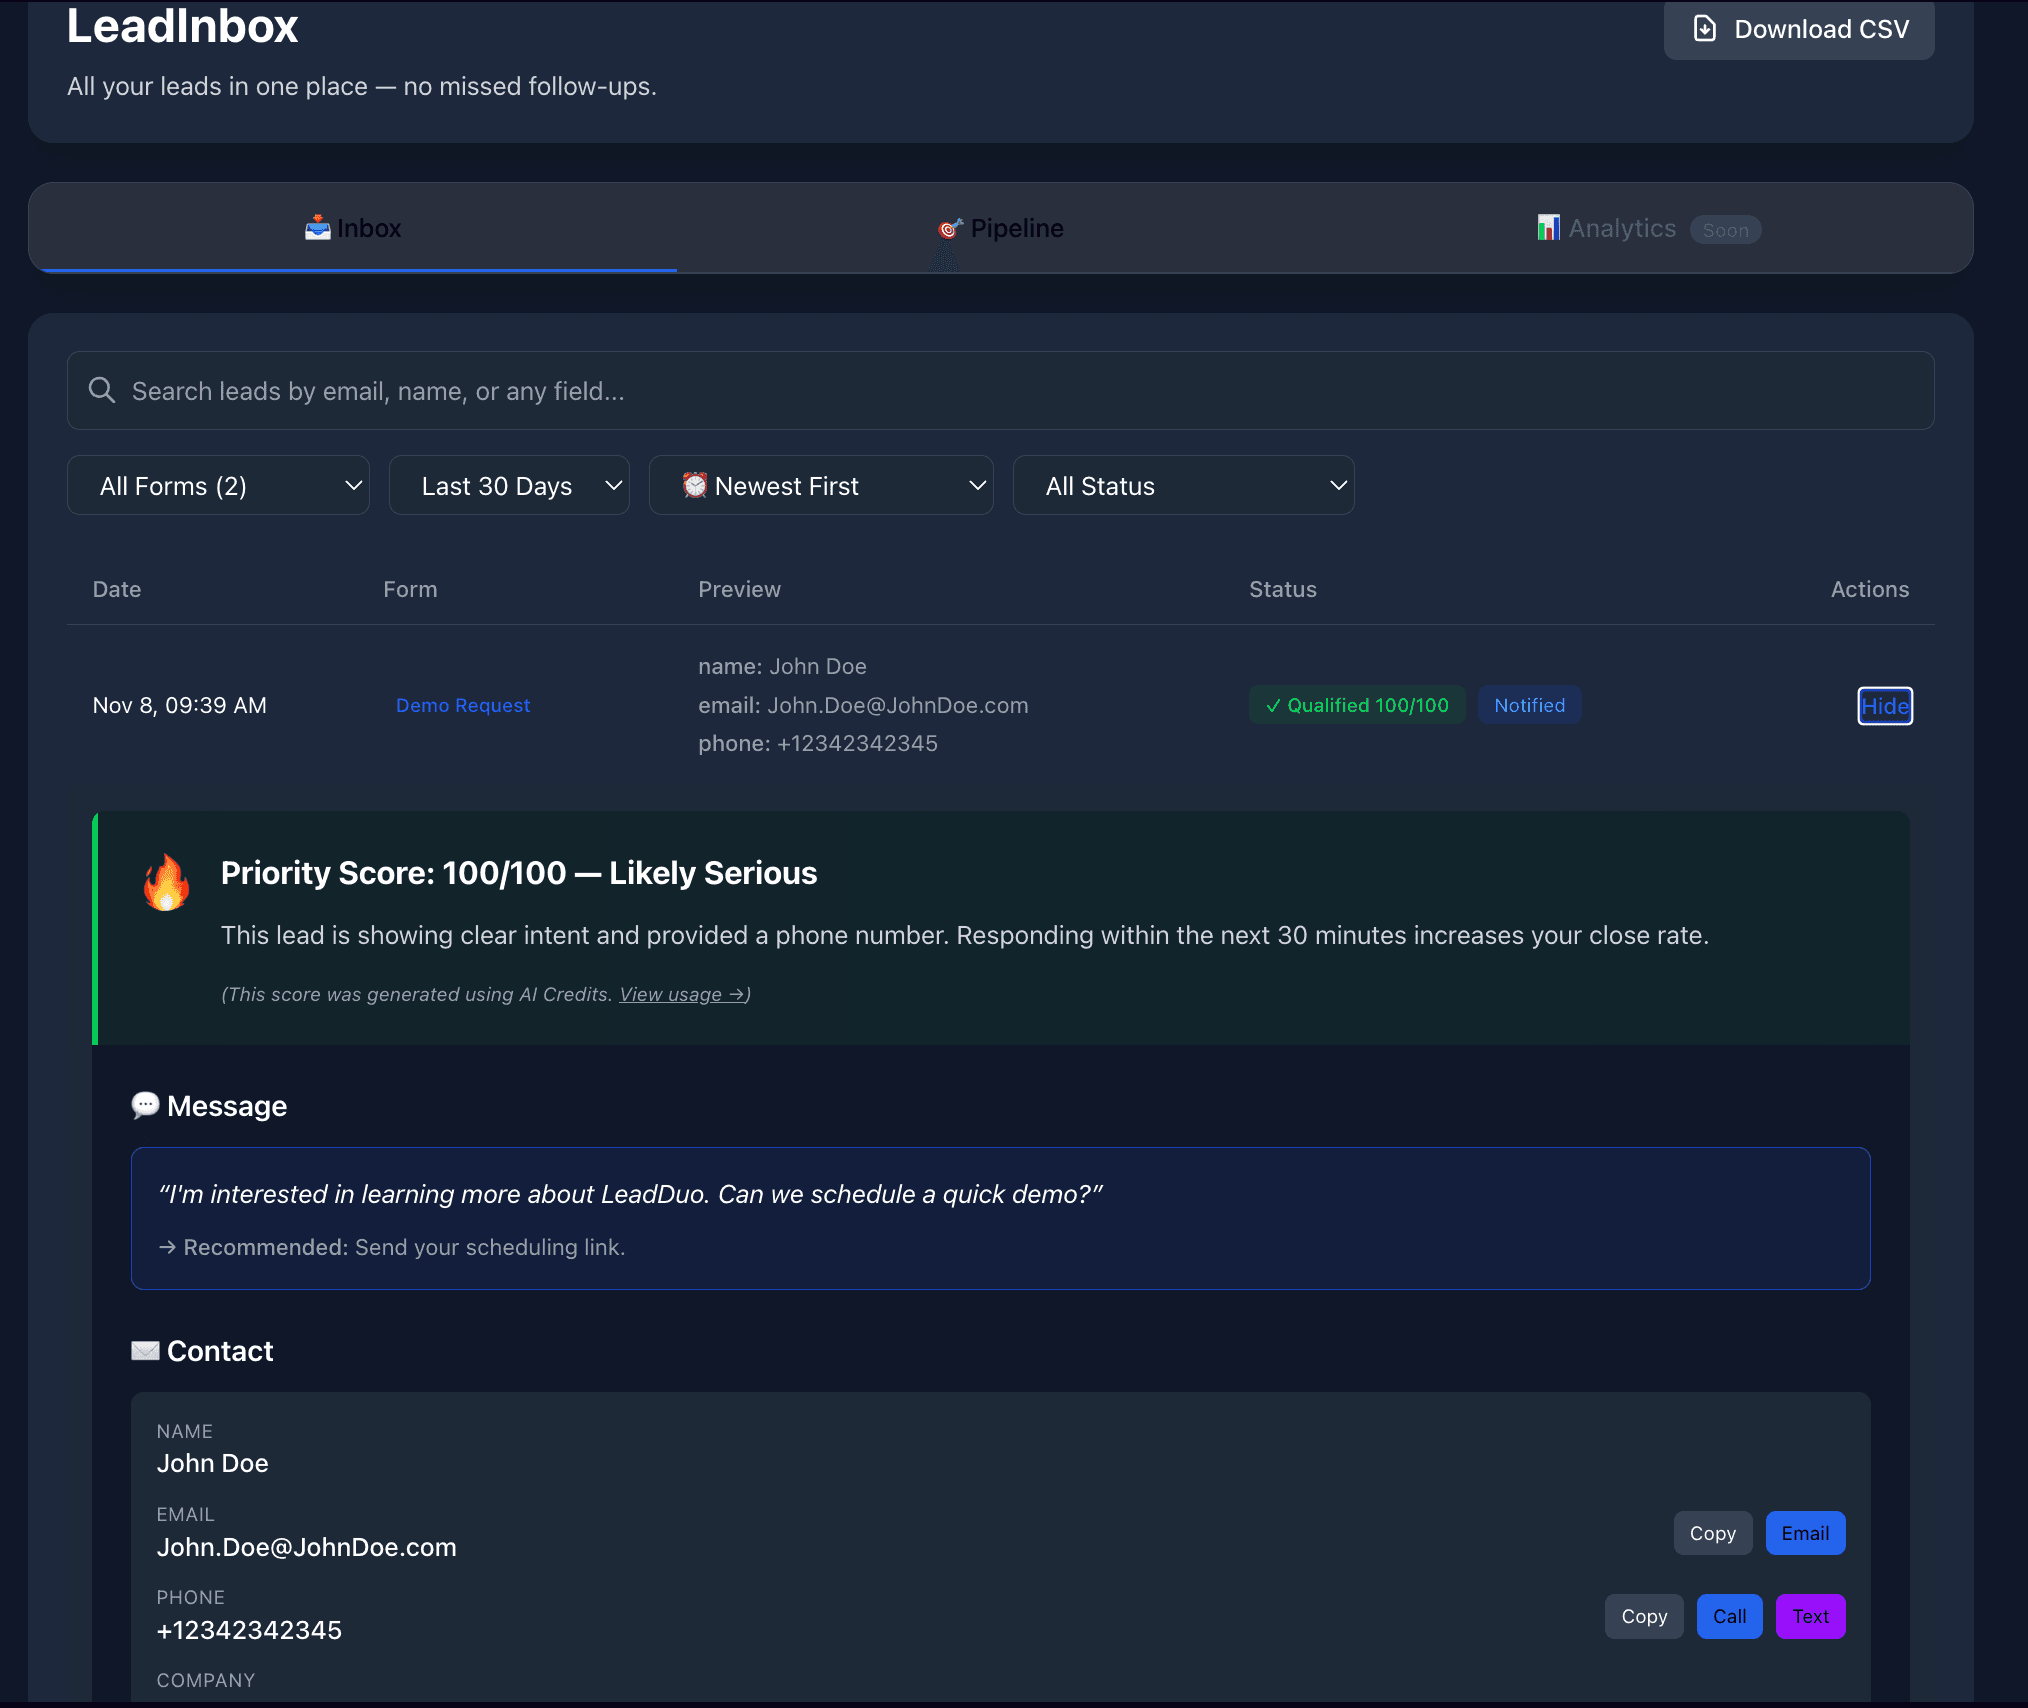Toggle the Qualified 100/100 status badge

(1357, 705)
